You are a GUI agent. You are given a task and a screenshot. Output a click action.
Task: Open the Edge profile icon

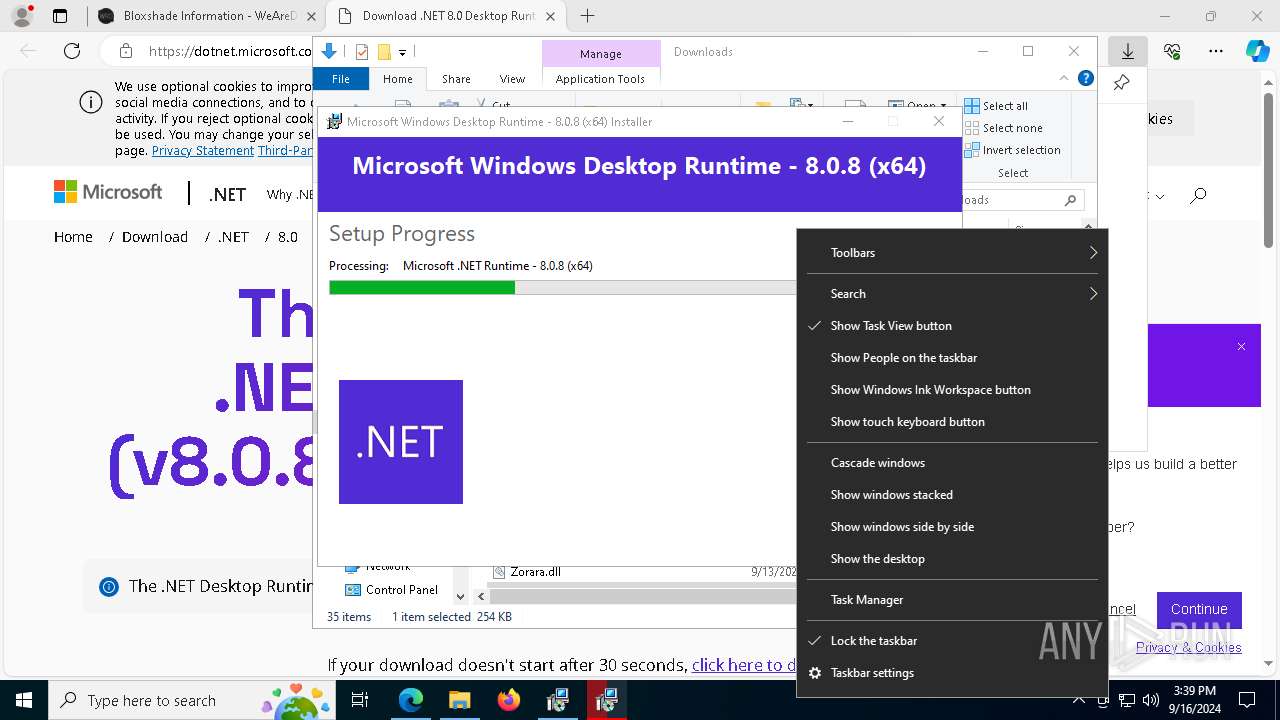click(x=22, y=16)
